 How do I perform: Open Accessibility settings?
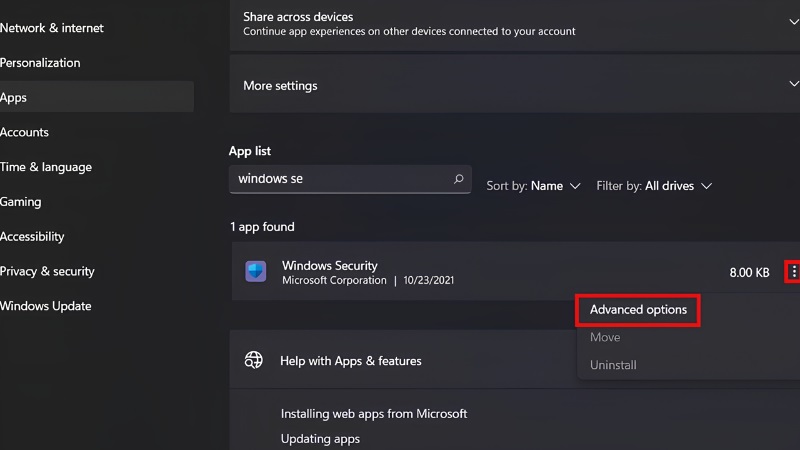[32, 236]
